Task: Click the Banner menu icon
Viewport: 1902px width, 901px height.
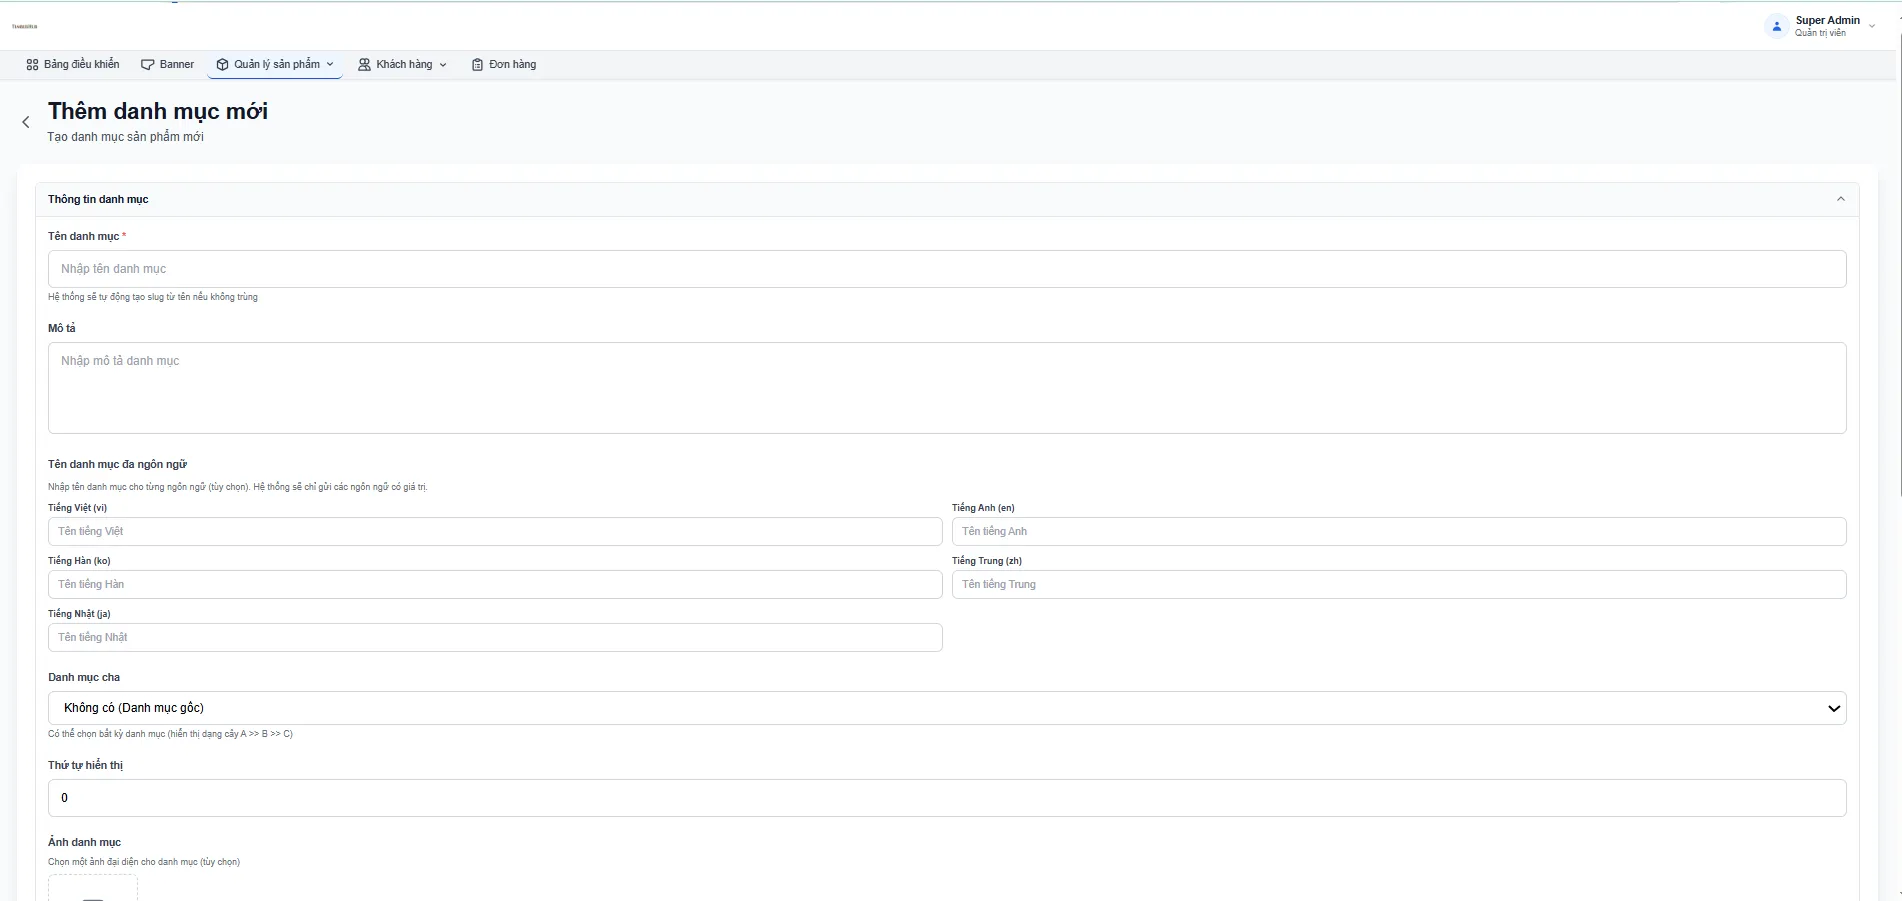Action: [x=148, y=64]
